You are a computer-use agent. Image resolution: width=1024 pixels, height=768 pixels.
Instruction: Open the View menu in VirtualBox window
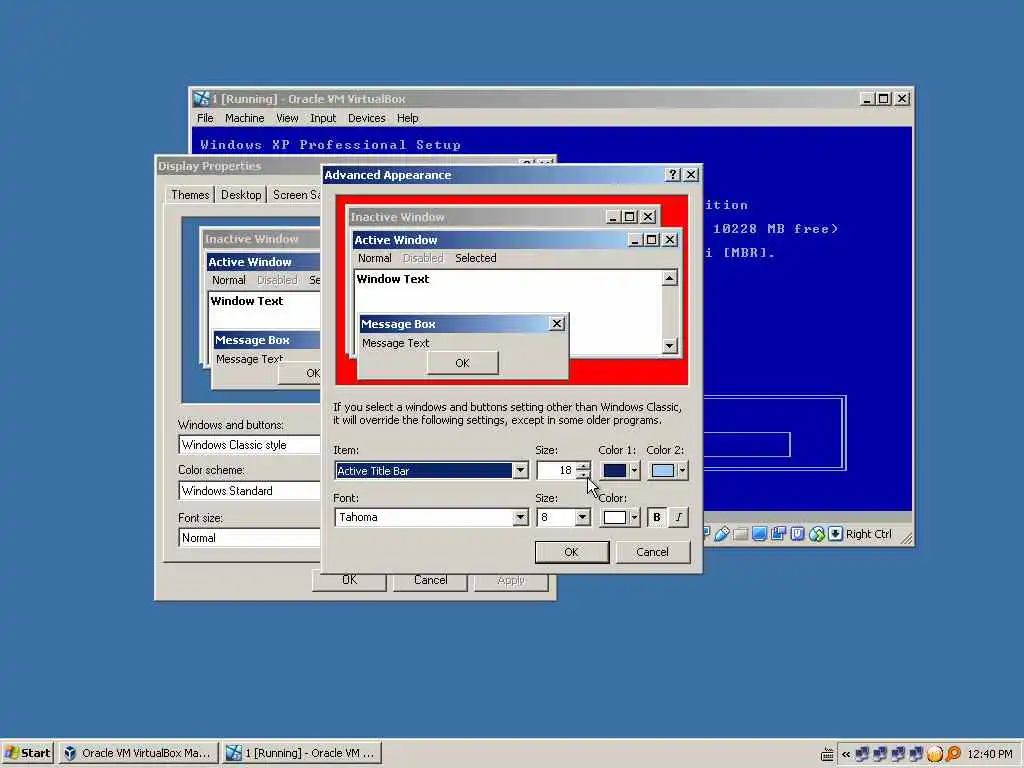click(x=287, y=118)
